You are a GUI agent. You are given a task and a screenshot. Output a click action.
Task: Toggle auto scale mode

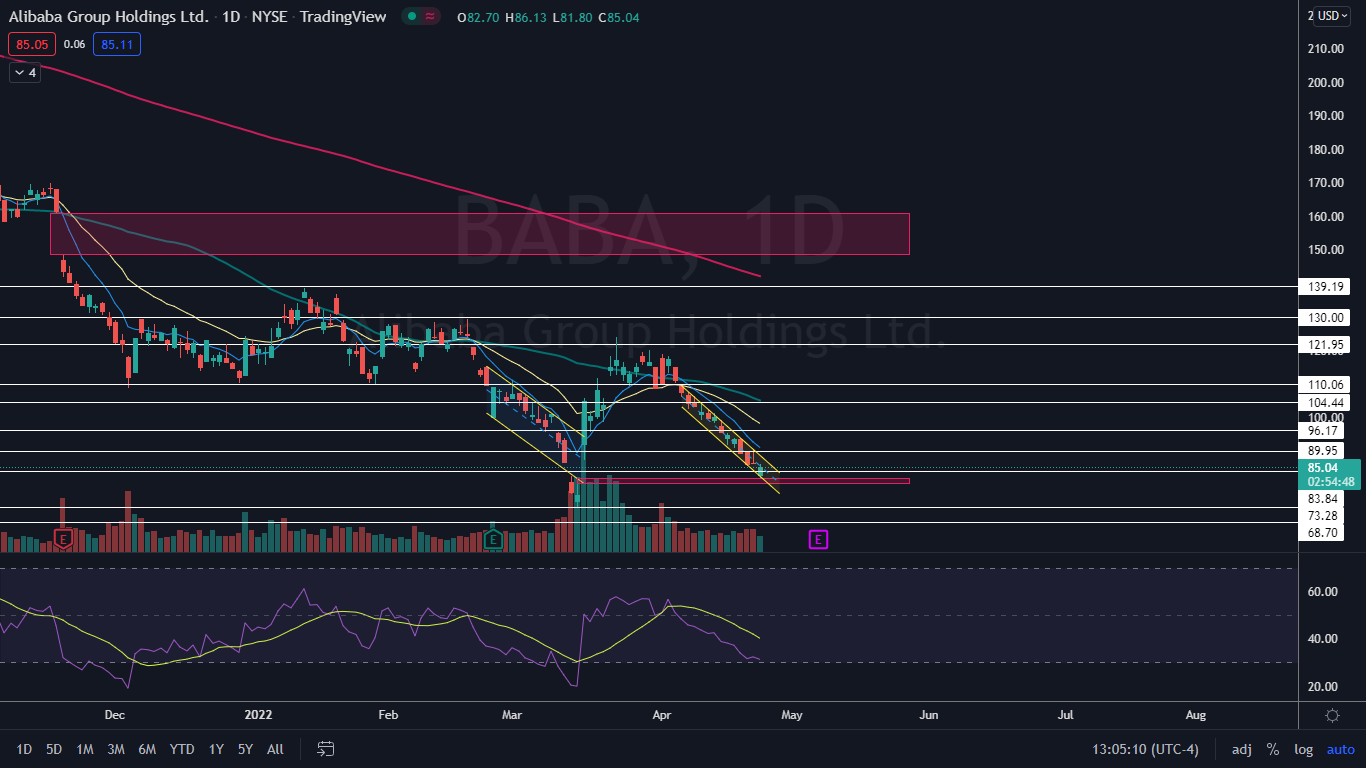click(1340, 749)
